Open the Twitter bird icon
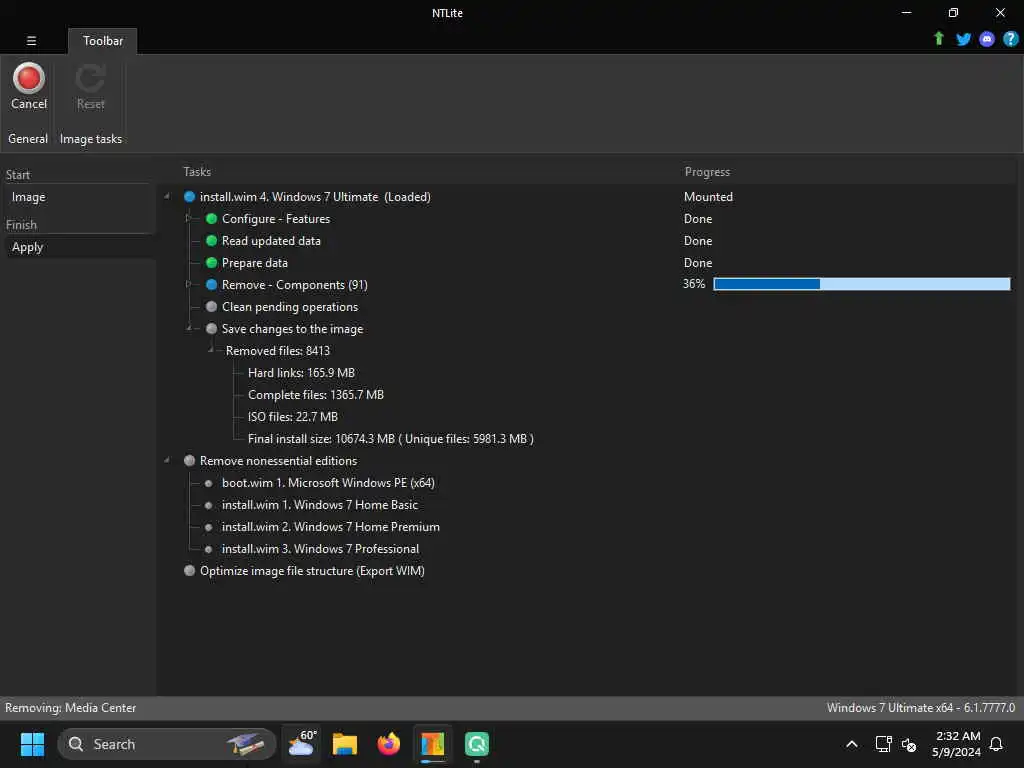 963,39
